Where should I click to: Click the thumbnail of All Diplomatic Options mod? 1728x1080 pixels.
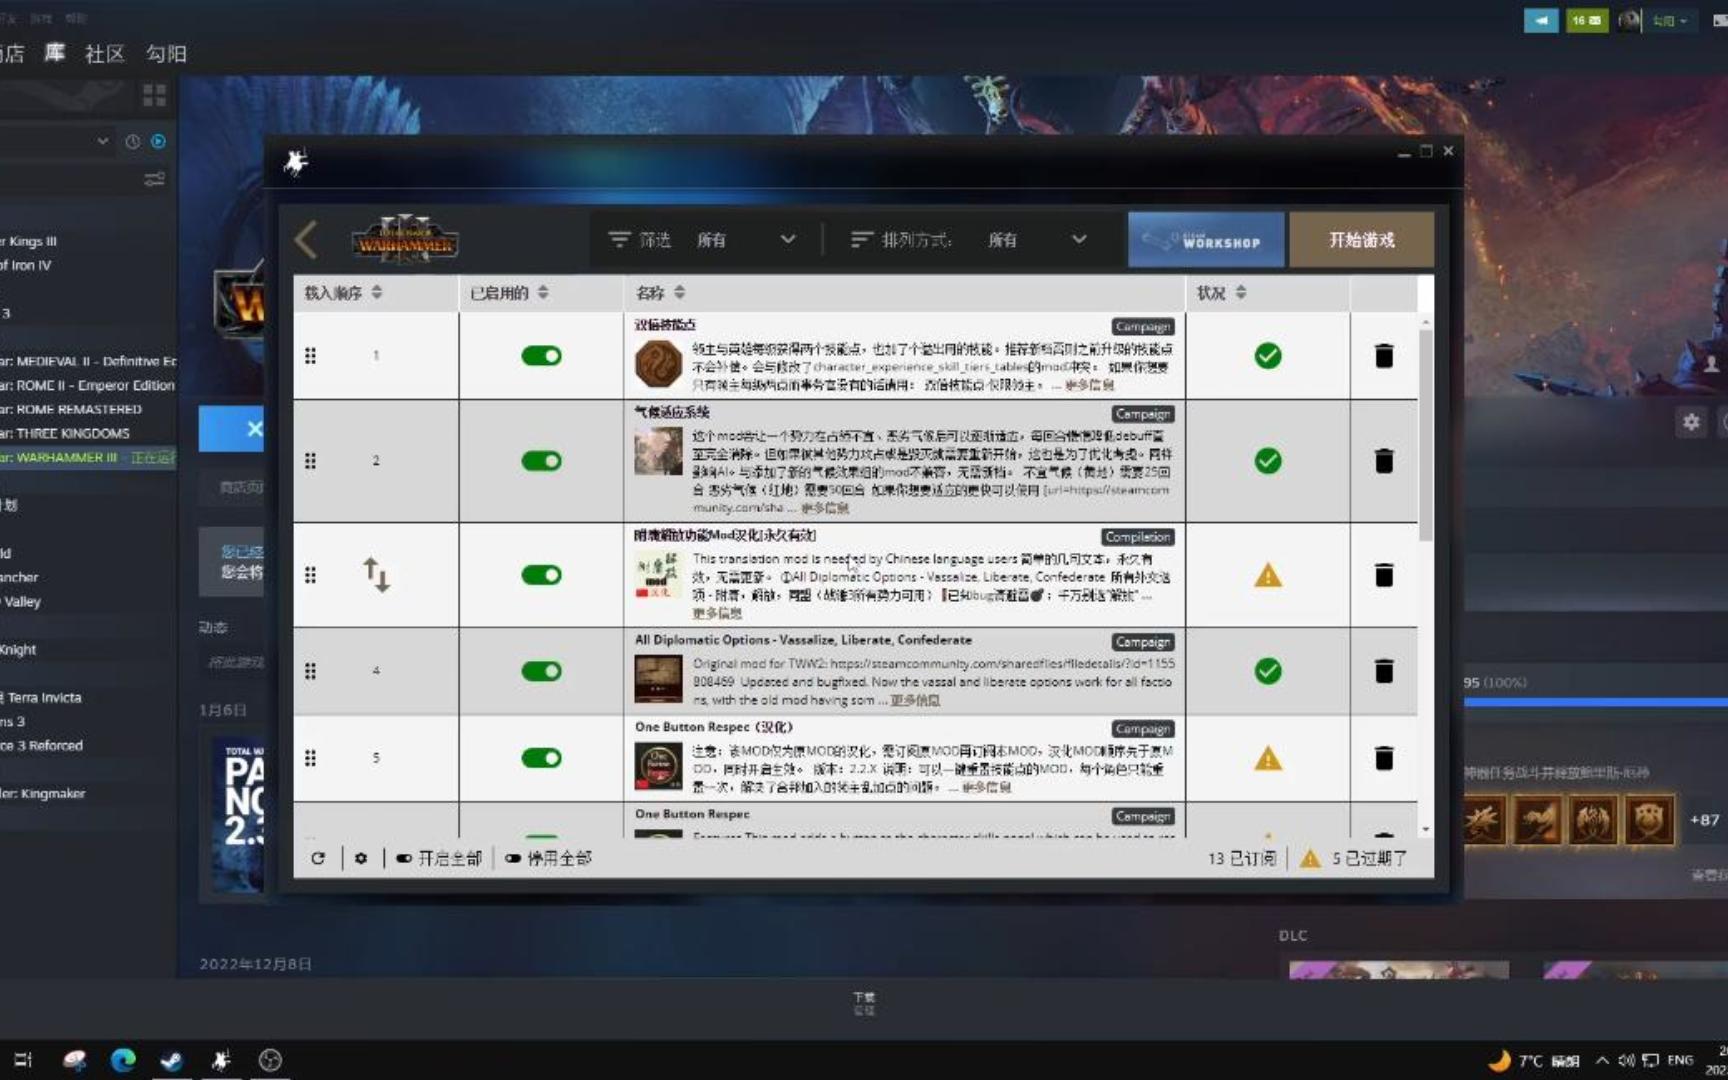[658, 679]
